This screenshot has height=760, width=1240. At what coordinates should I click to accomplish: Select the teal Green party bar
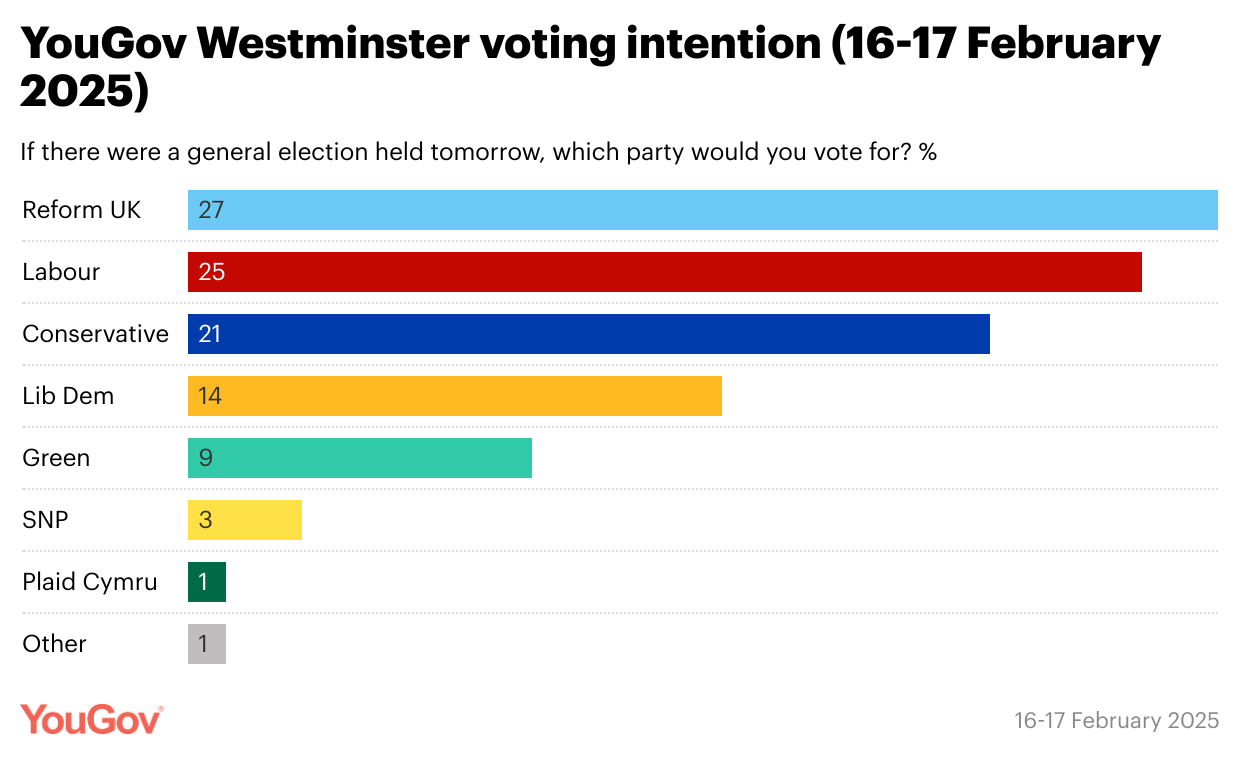click(x=360, y=458)
